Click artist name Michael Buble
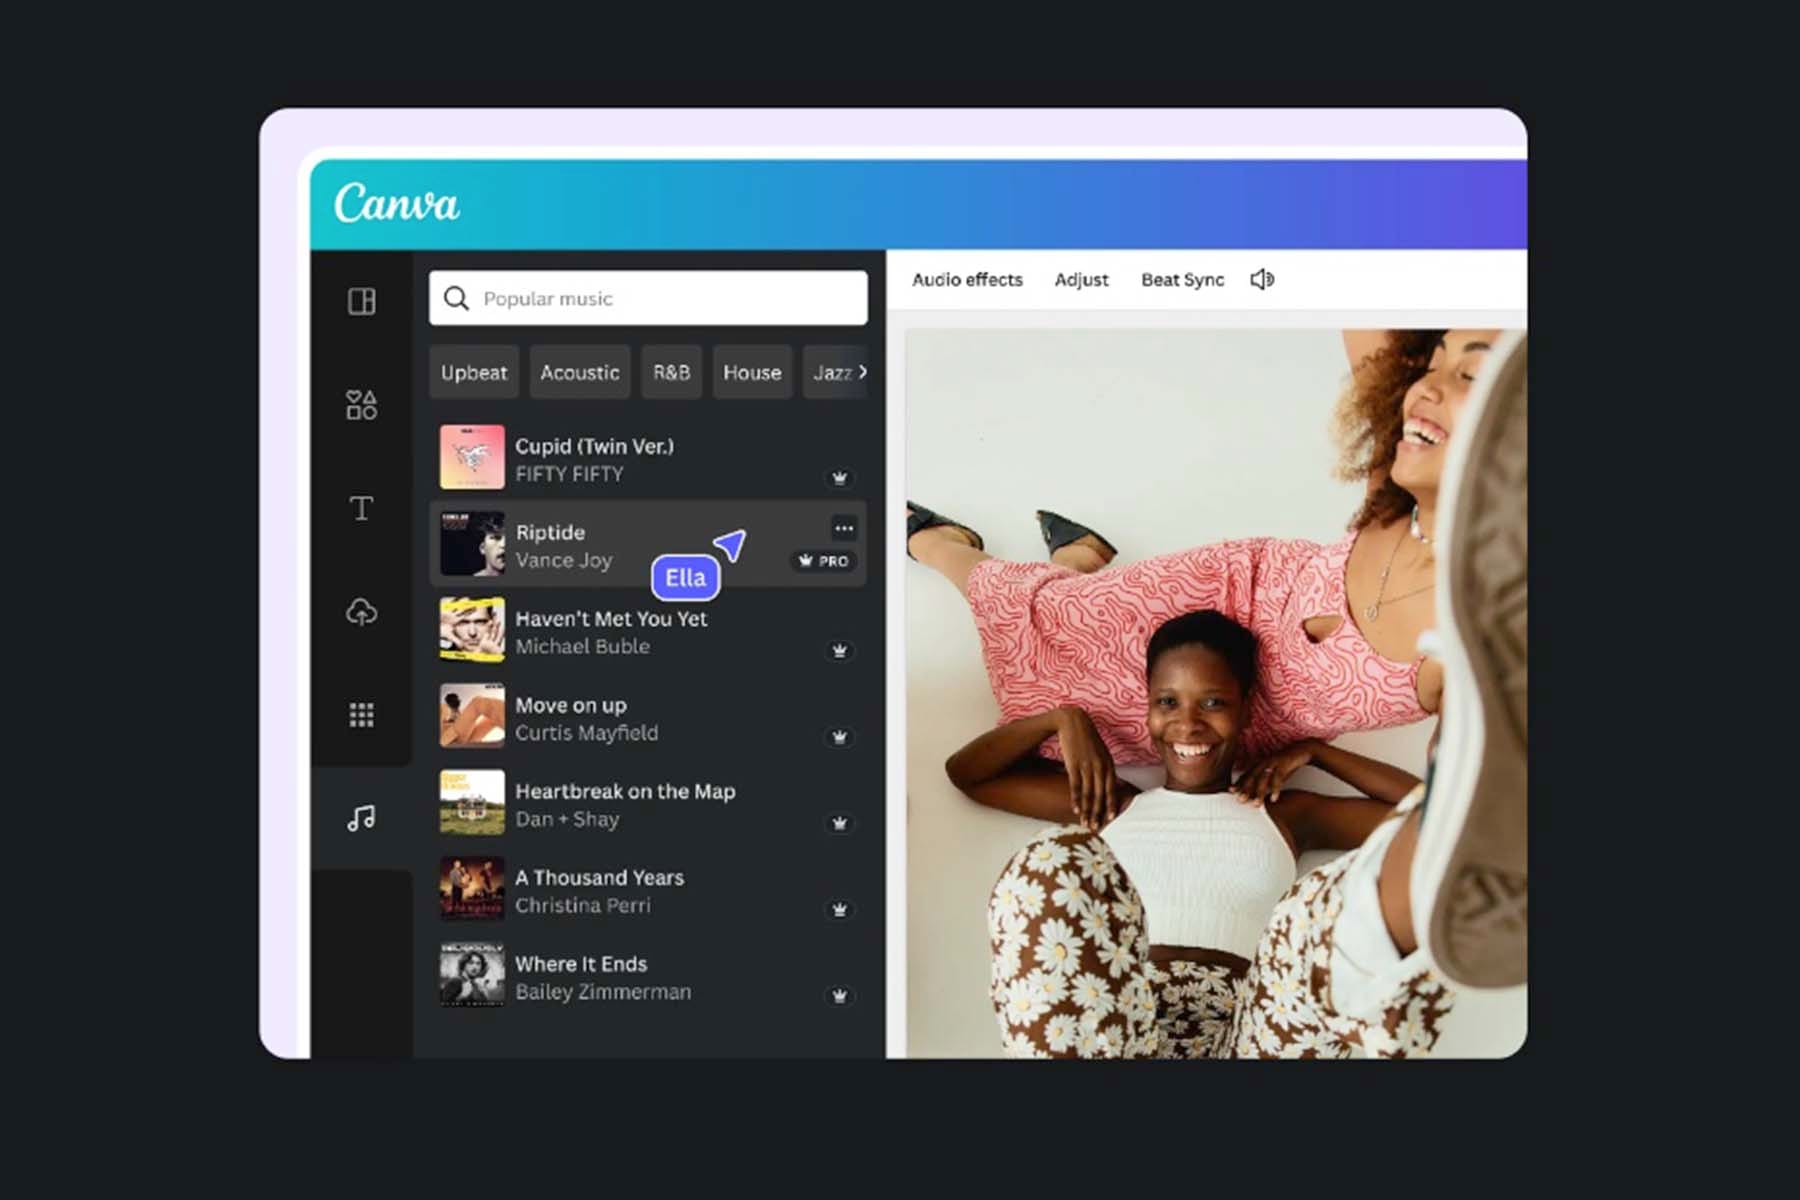The width and height of the screenshot is (1800, 1200). click(x=582, y=646)
